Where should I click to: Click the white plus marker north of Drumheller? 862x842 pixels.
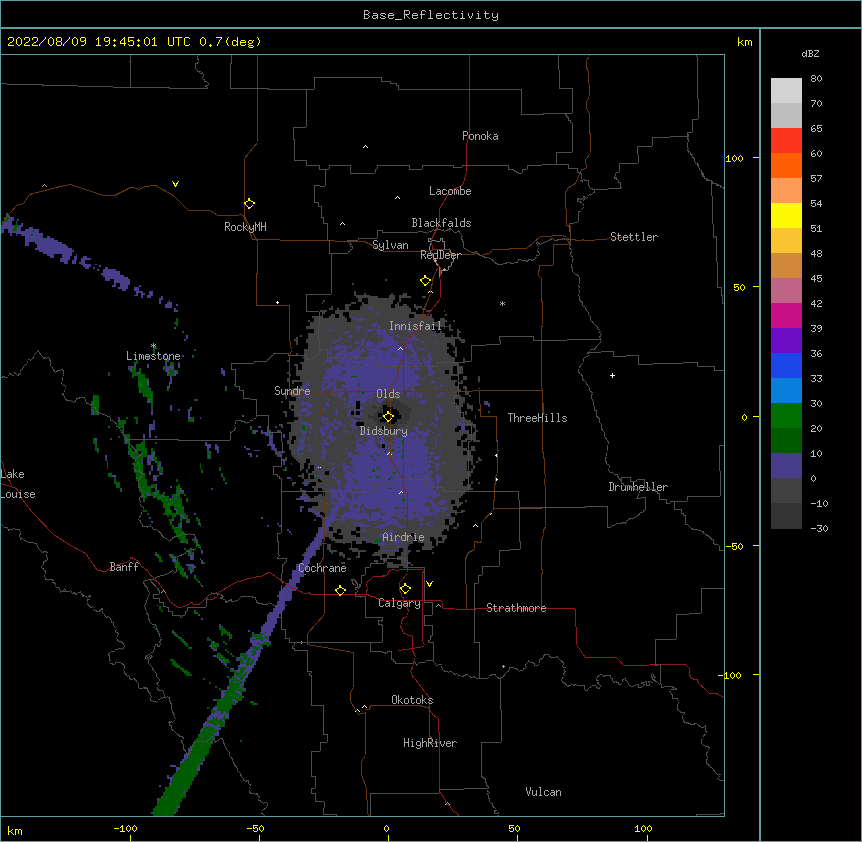(612, 375)
